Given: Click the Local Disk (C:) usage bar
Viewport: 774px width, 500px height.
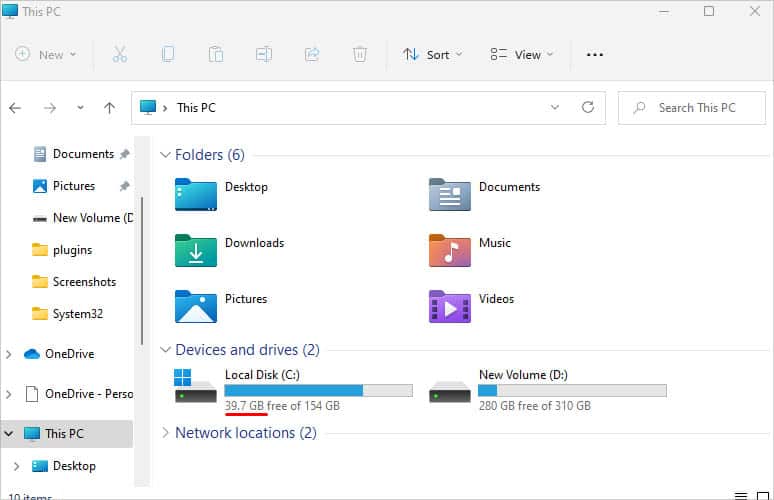Looking at the screenshot, I should (318, 390).
